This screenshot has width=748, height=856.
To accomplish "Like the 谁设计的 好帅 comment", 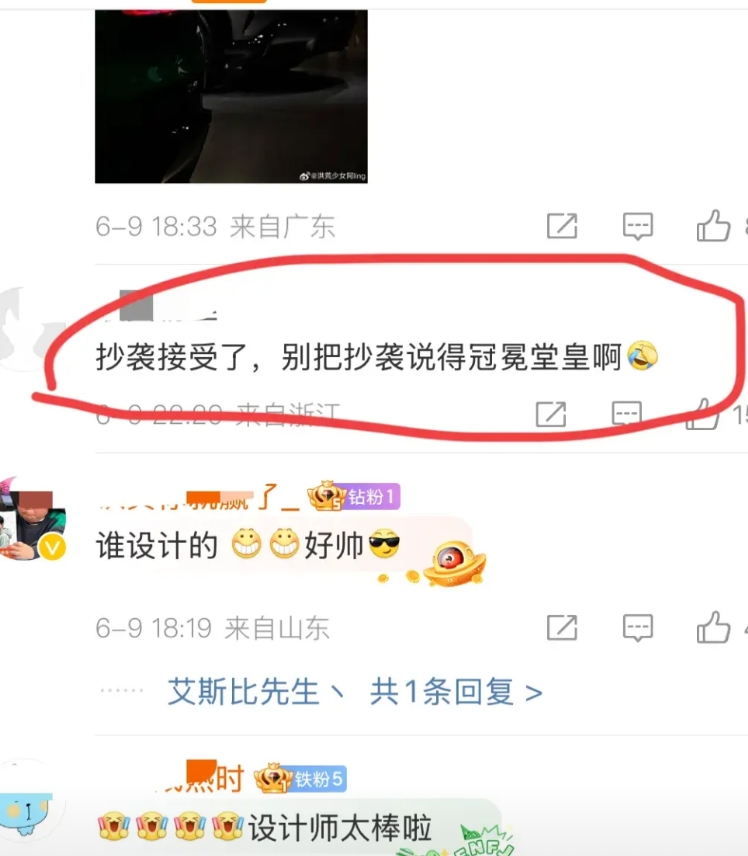I will pyautogui.click(x=713, y=627).
